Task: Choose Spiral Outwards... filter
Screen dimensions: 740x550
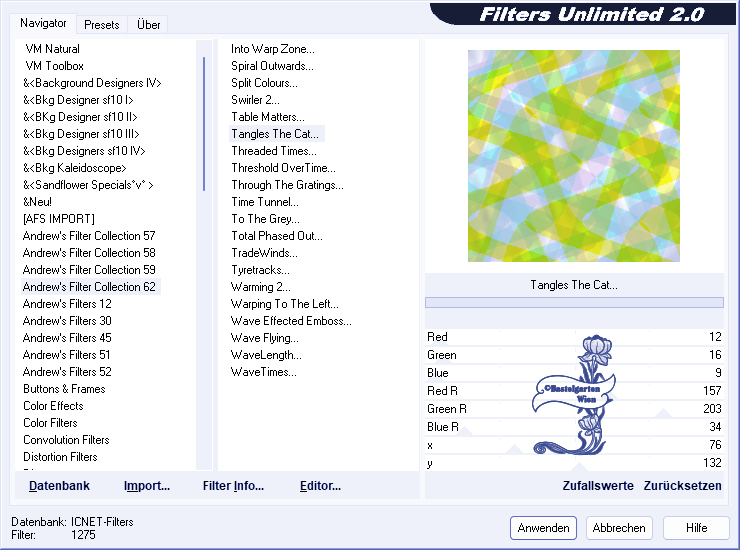Action: [272, 66]
